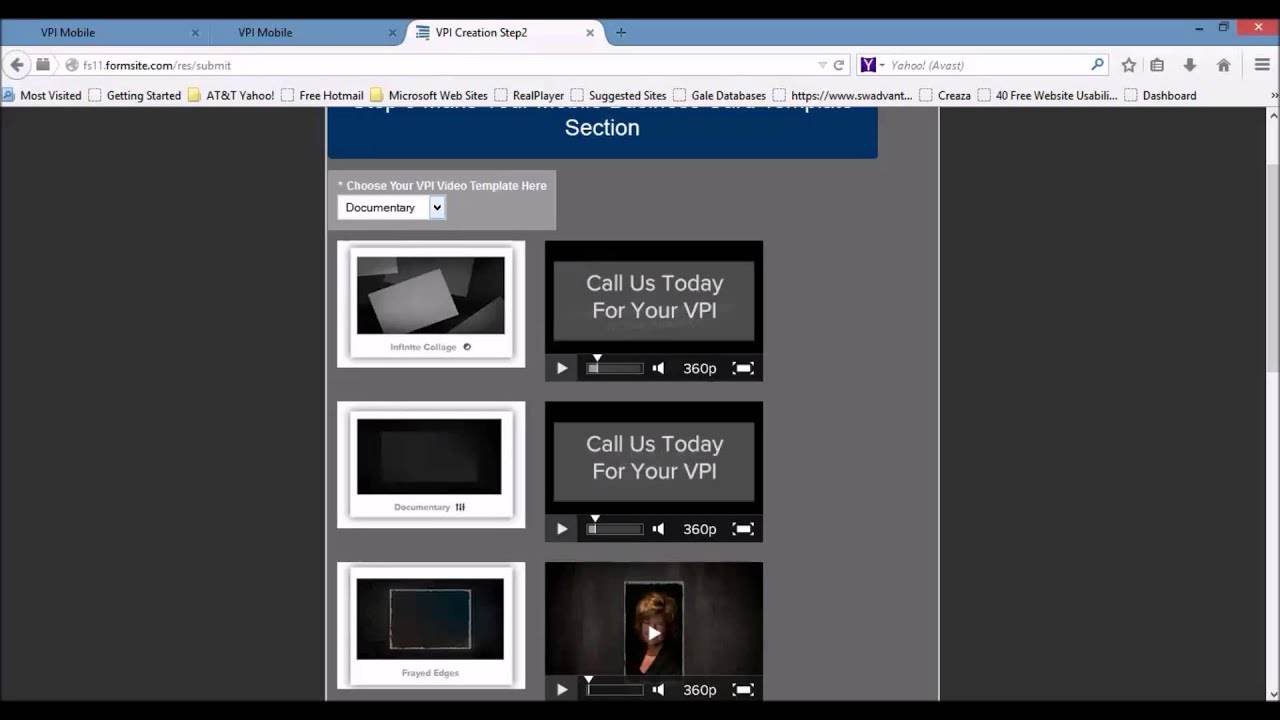Switch to the second VPI Mobile tab

coord(305,32)
